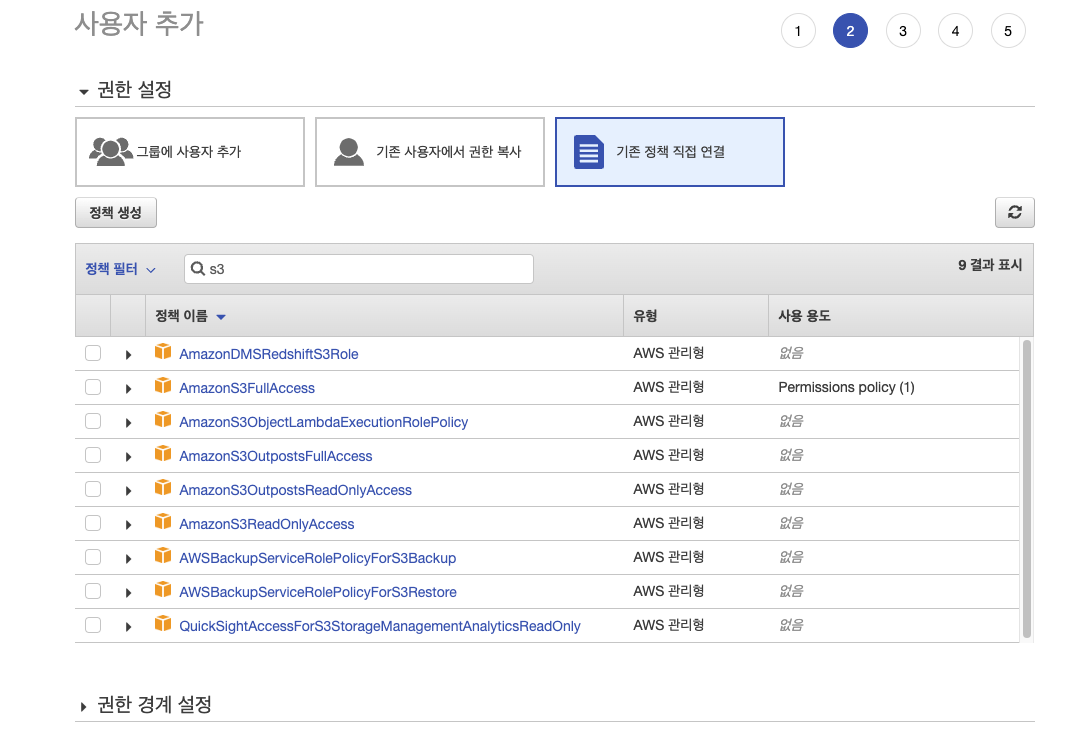Open AmazonS3OutpostsFullAccess policy link
The height and width of the screenshot is (740, 1086).
click(x=276, y=456)
